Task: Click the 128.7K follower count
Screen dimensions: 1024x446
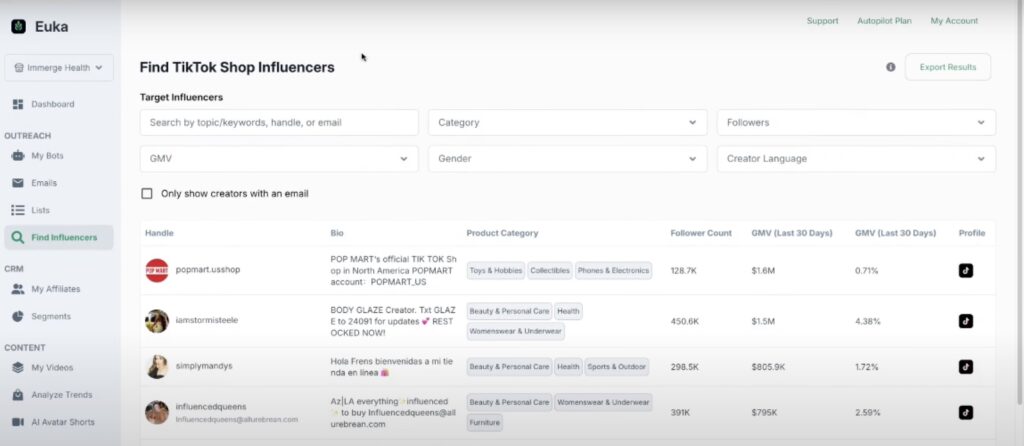Action: click(x=684, y=270)
